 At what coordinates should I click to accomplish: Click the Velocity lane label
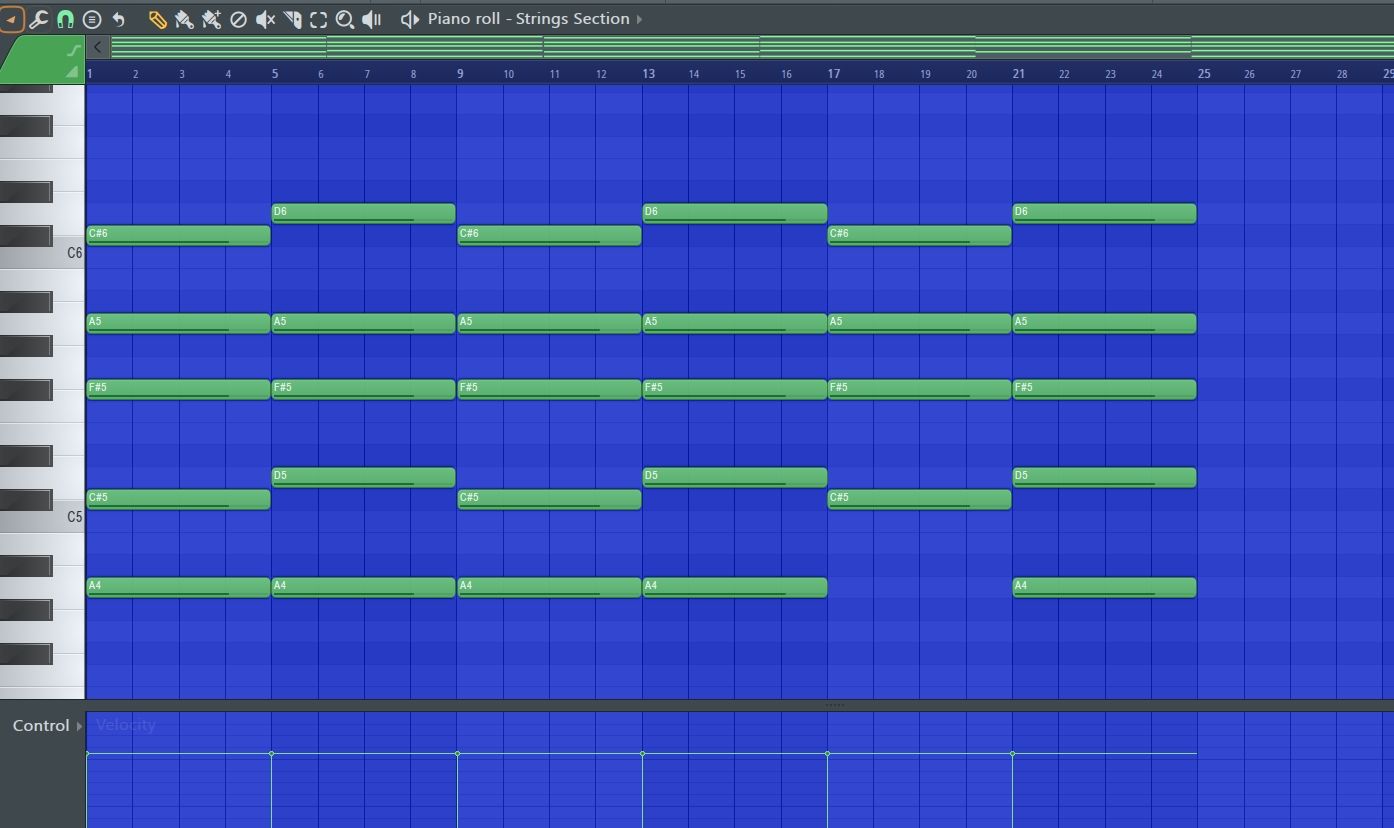[126, 725]
